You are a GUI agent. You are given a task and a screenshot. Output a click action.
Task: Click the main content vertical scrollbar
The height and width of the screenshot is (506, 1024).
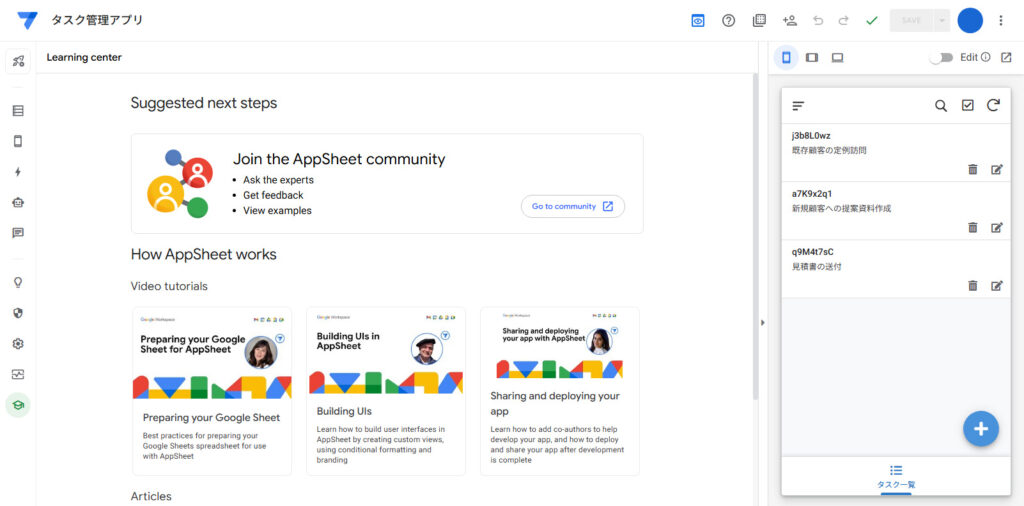(x=756, y=235)
